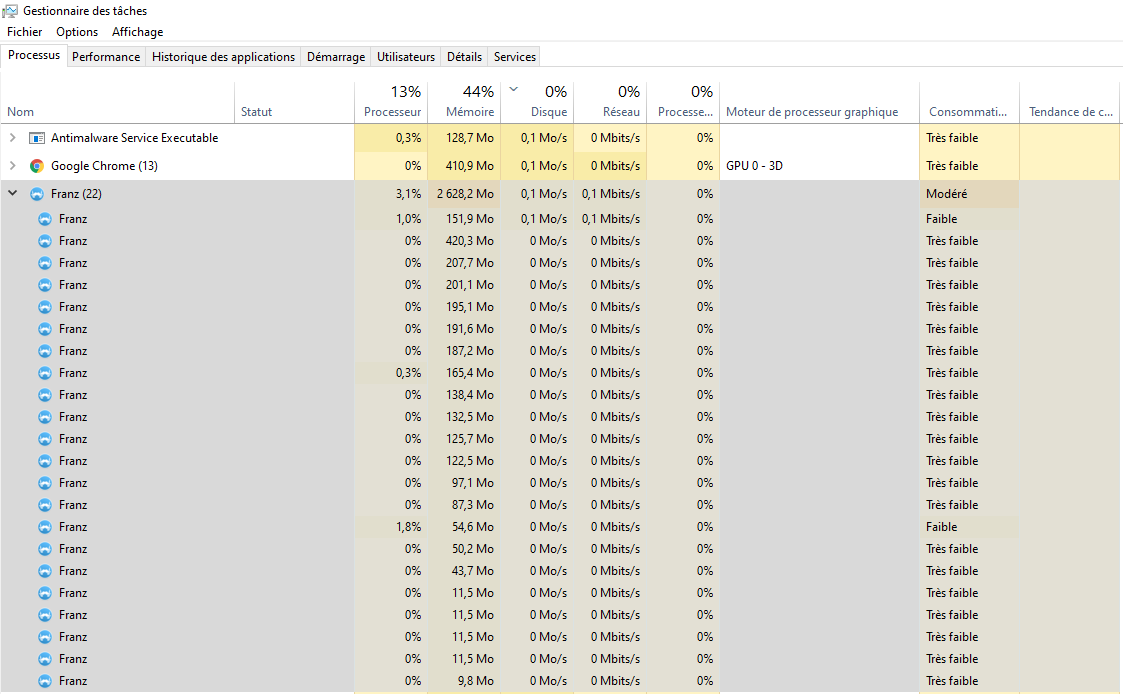Click the Google Chrome process icon
This screenshot has width=1123, height=694.
37,165
